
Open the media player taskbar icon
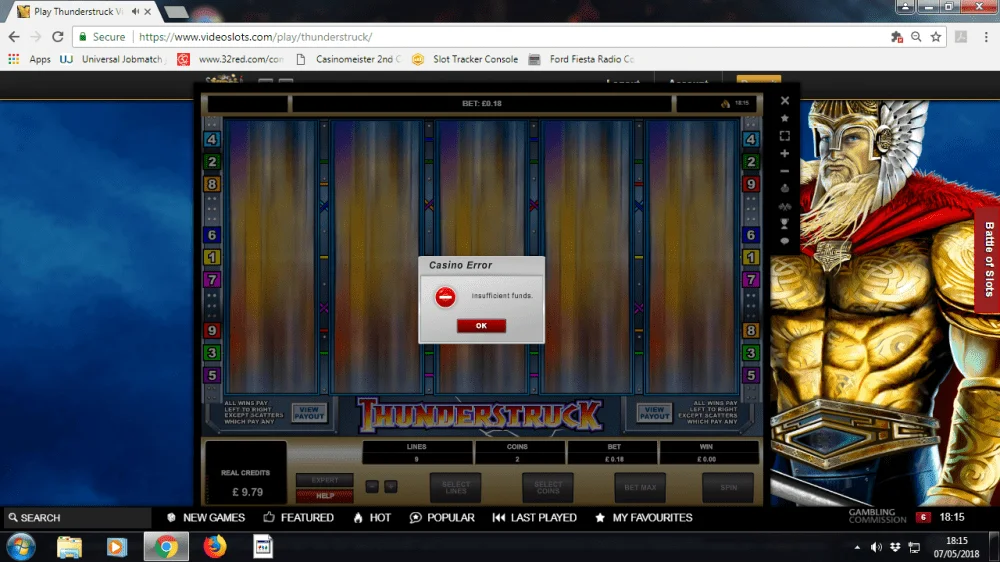point(116,547)
